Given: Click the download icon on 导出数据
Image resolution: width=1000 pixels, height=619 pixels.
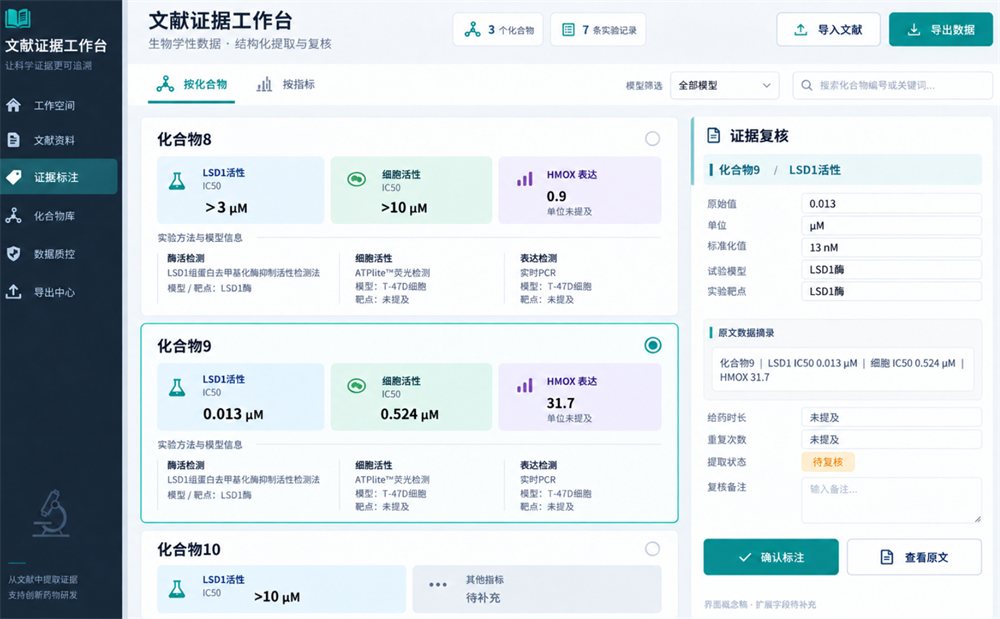Looking at the screenshot, I should [x=913, y=29].
